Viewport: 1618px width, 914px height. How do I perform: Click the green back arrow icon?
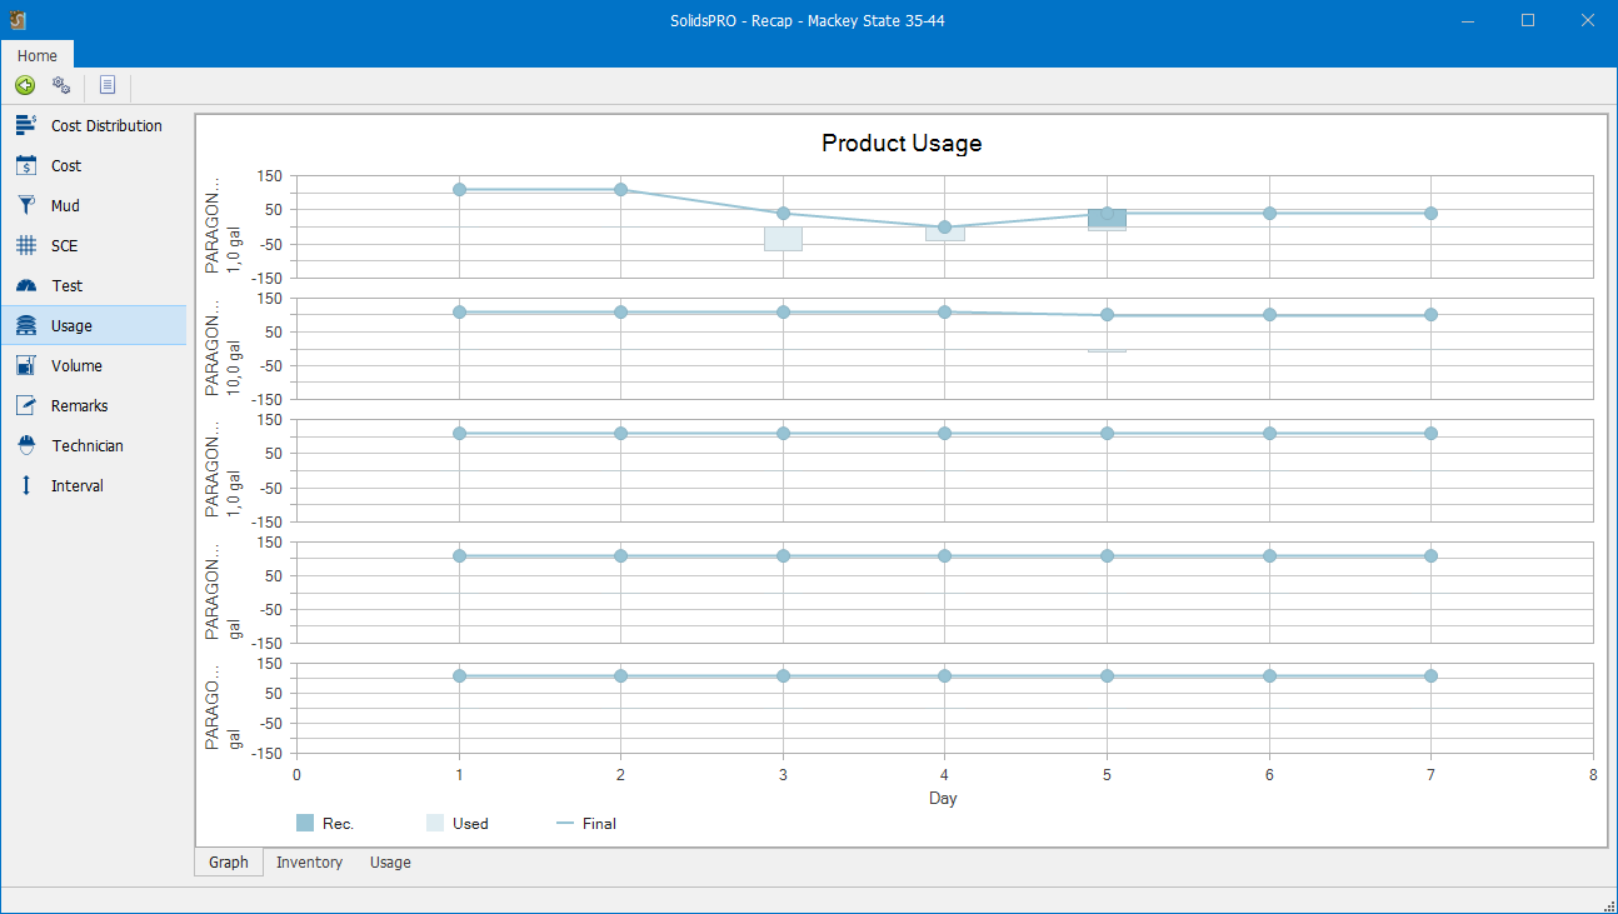25,86
